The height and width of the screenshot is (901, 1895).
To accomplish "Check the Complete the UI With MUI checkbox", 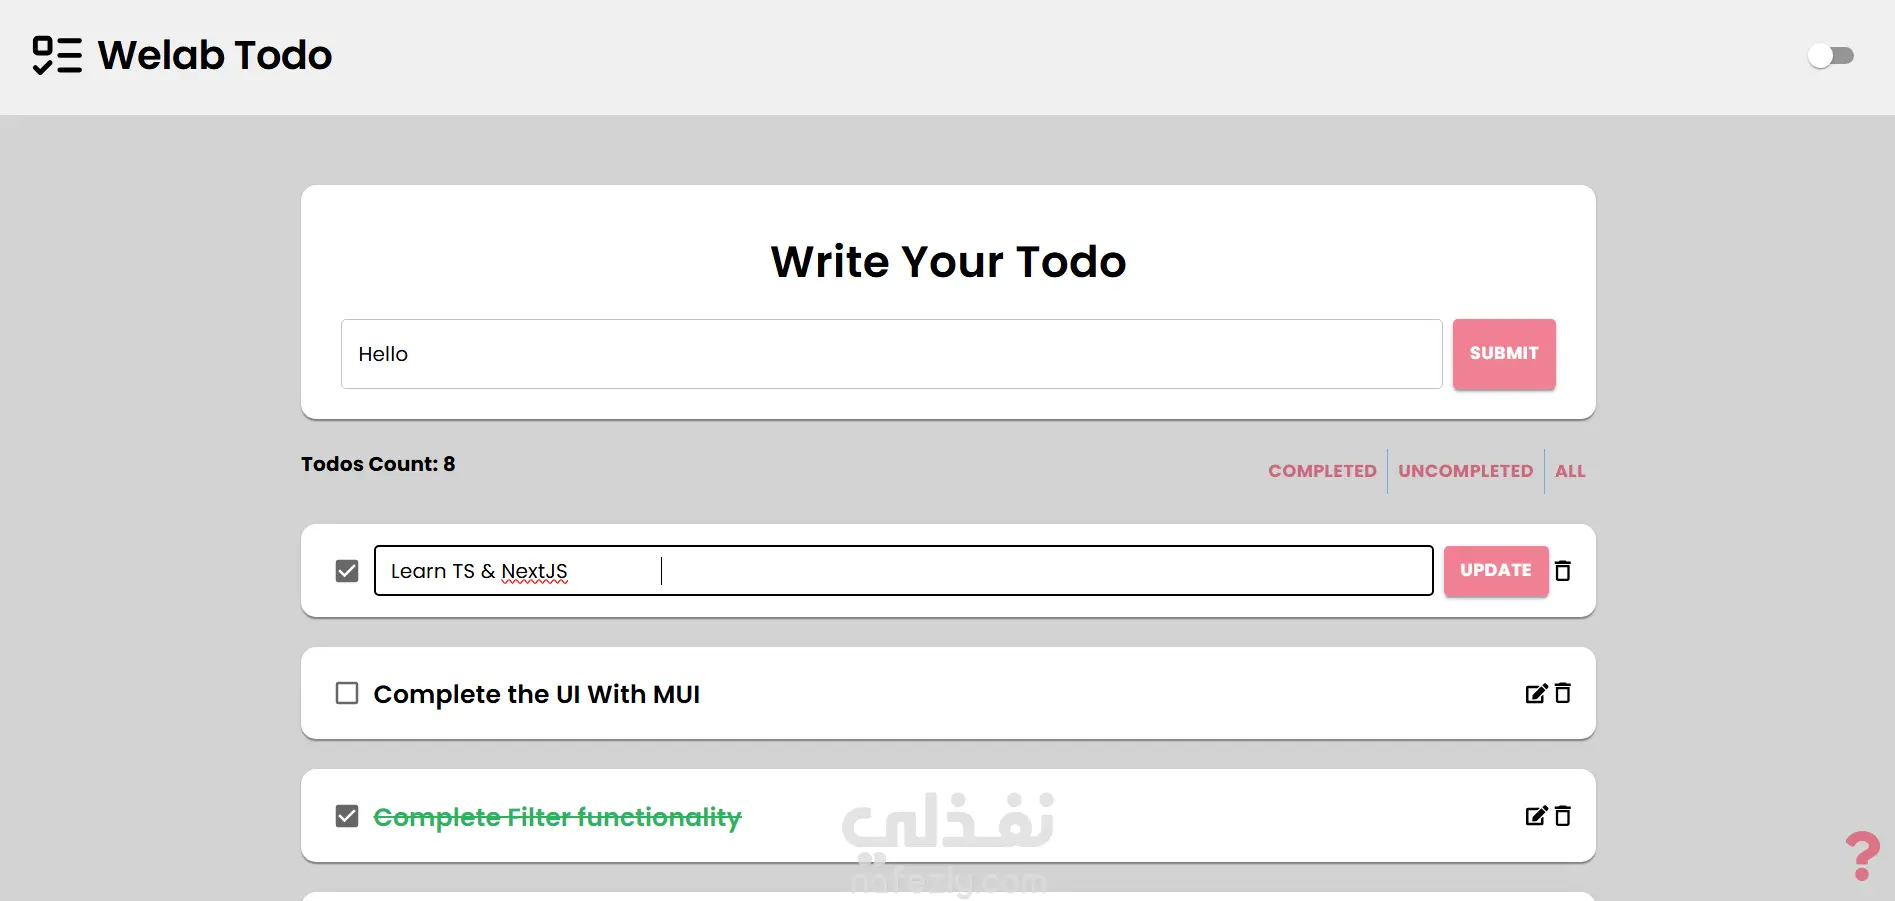I will pyautogui.click(x=347, y=694).
